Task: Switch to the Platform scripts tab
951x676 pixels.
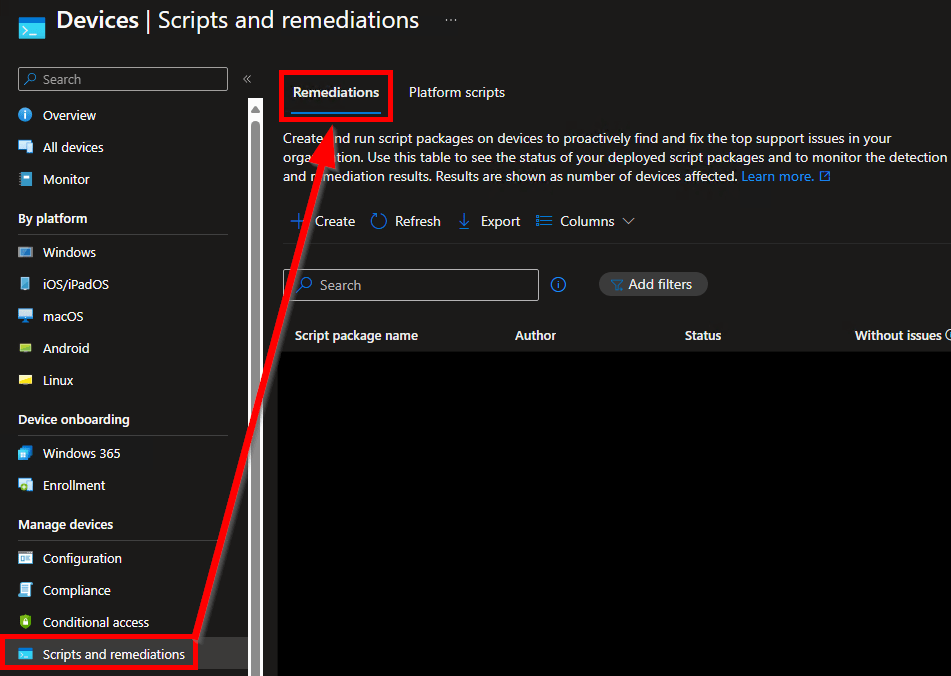Action: [x=457, y=92]
